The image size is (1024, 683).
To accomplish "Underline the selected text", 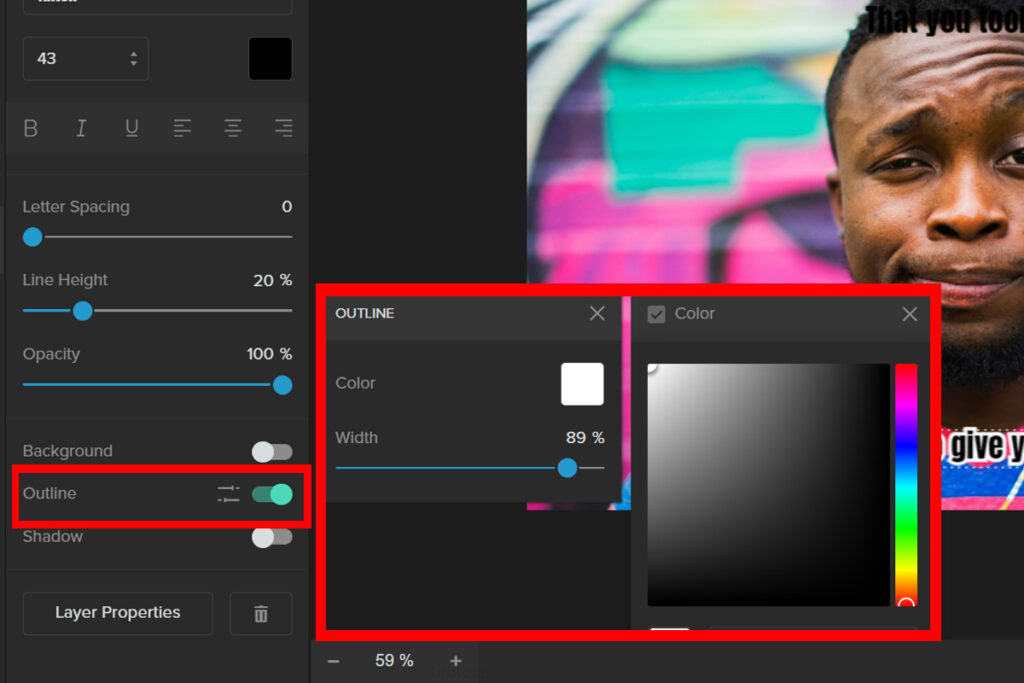I will tap(131, 128).
